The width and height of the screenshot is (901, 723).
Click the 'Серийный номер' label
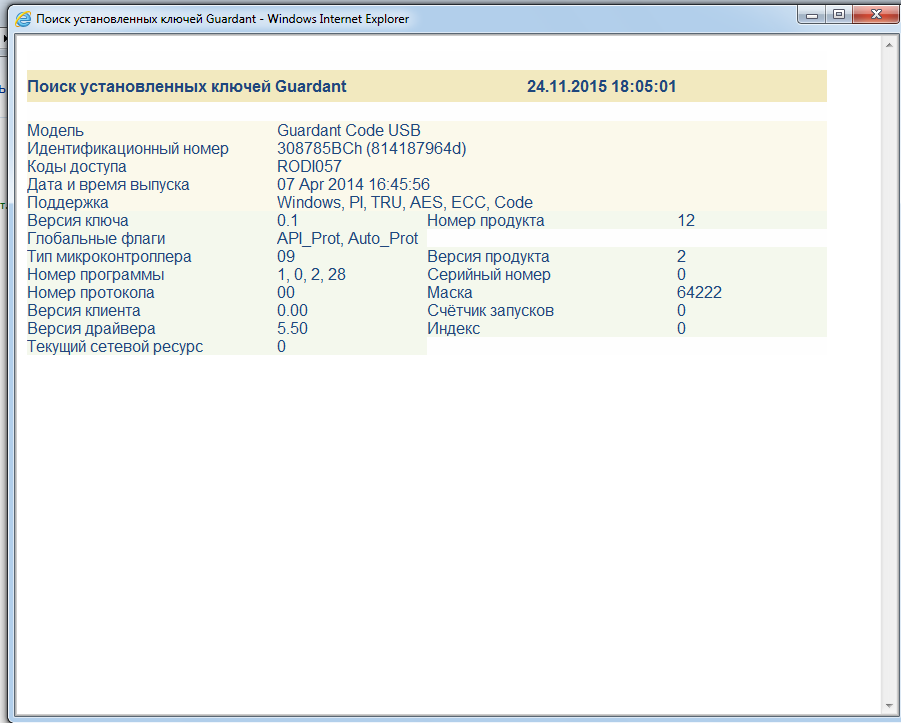[489, 275]
